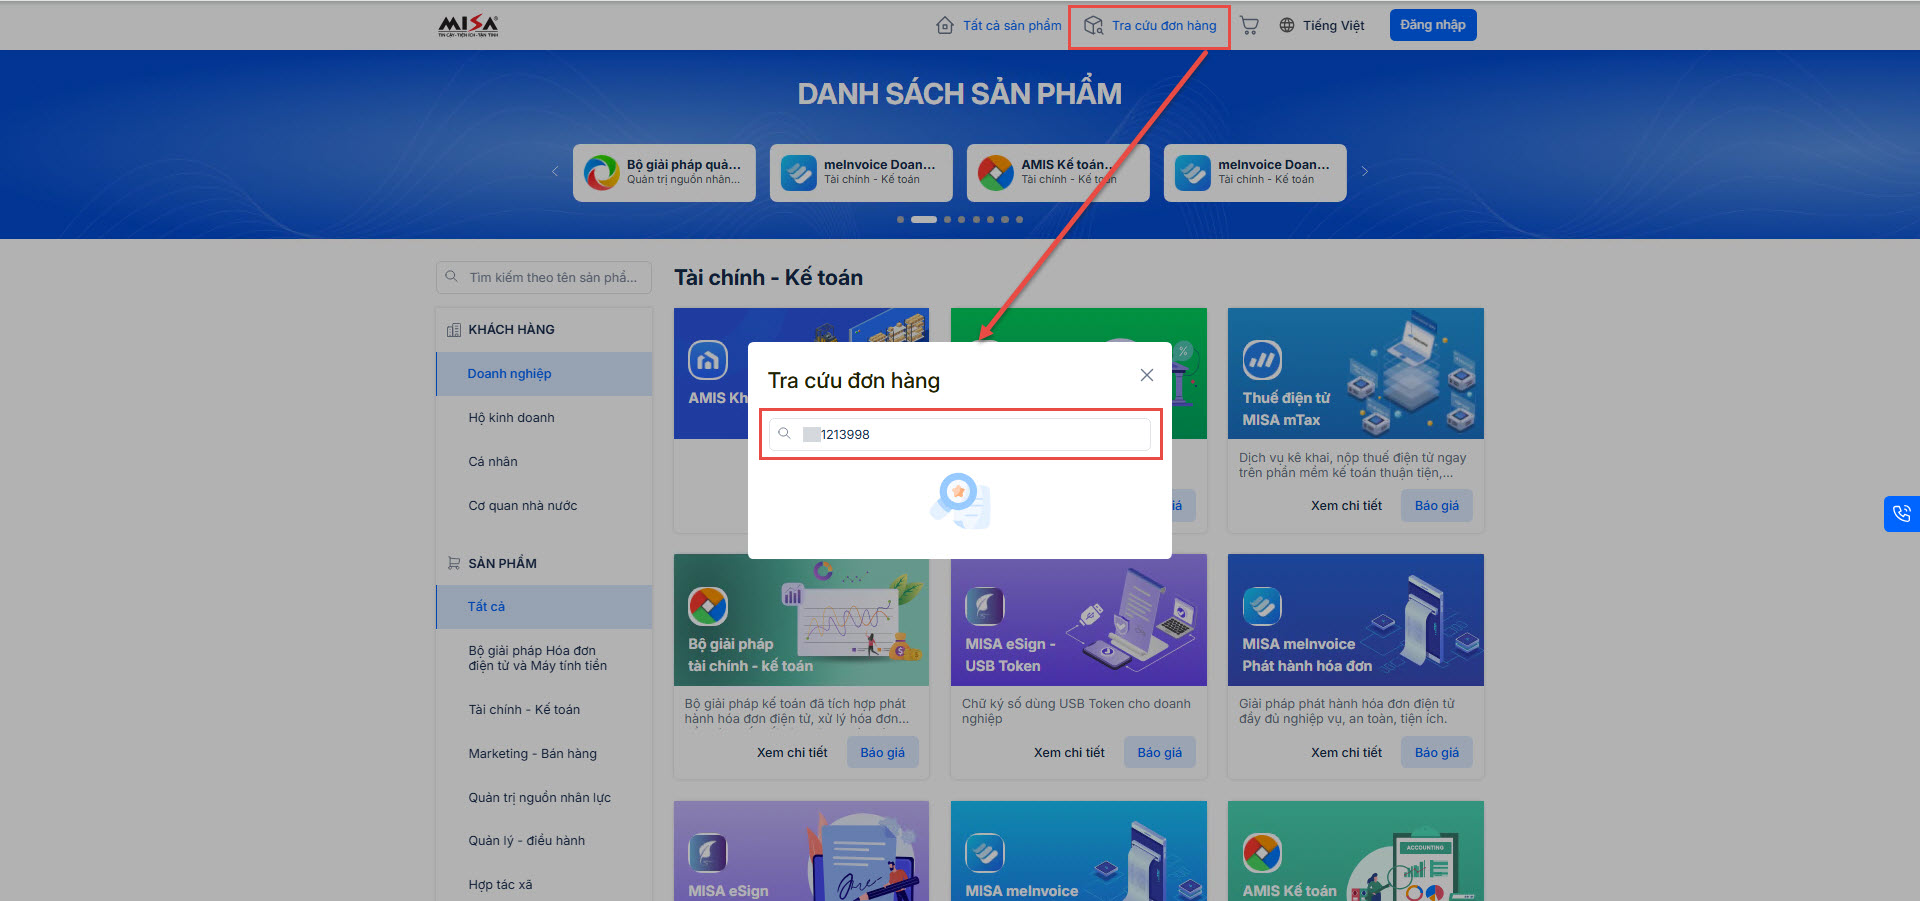Click the cart icon beside SẢN PHẨM
The image size is (1920, 901).
point(454,563)
